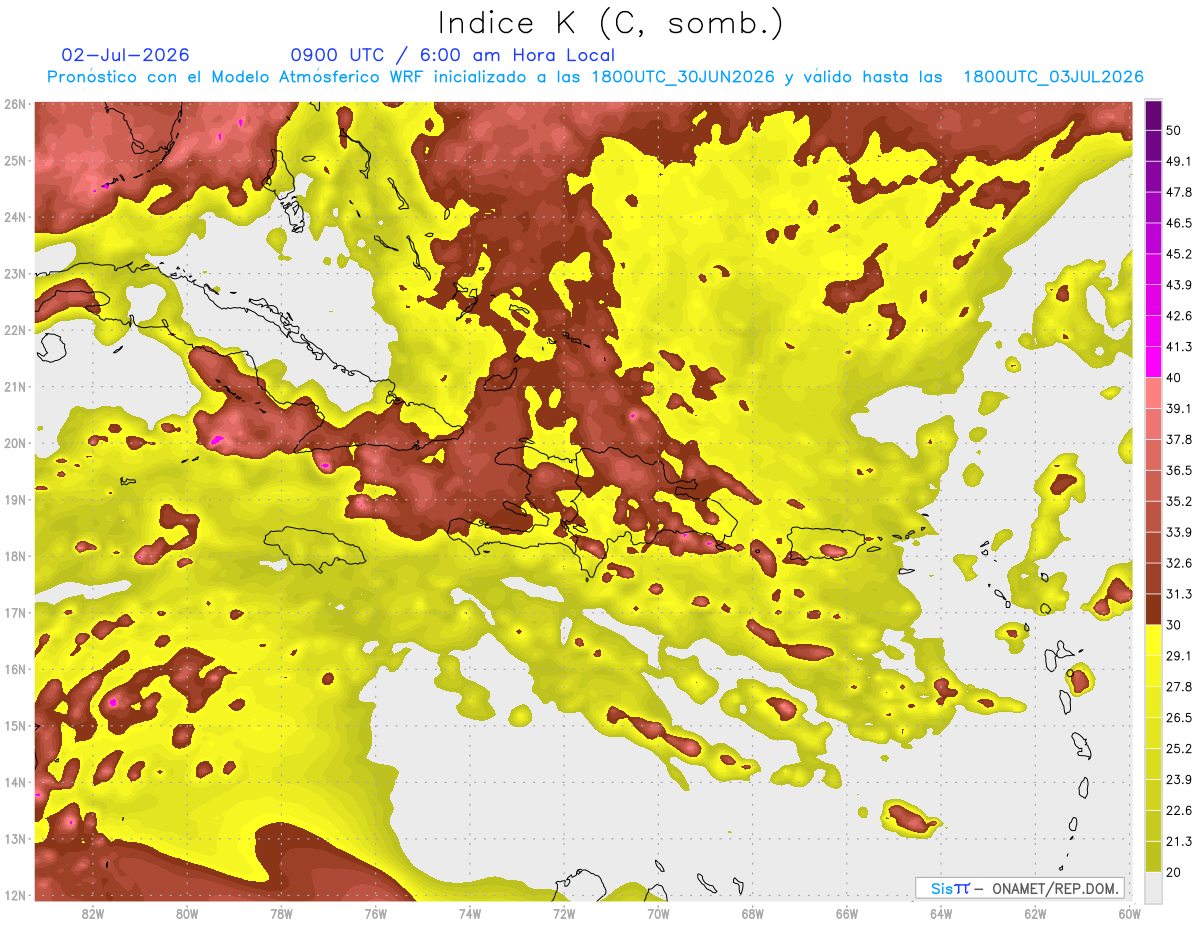Click the "16N" latitude axis label
This screenshot has width=1200, height=927.
coord(15,669)
